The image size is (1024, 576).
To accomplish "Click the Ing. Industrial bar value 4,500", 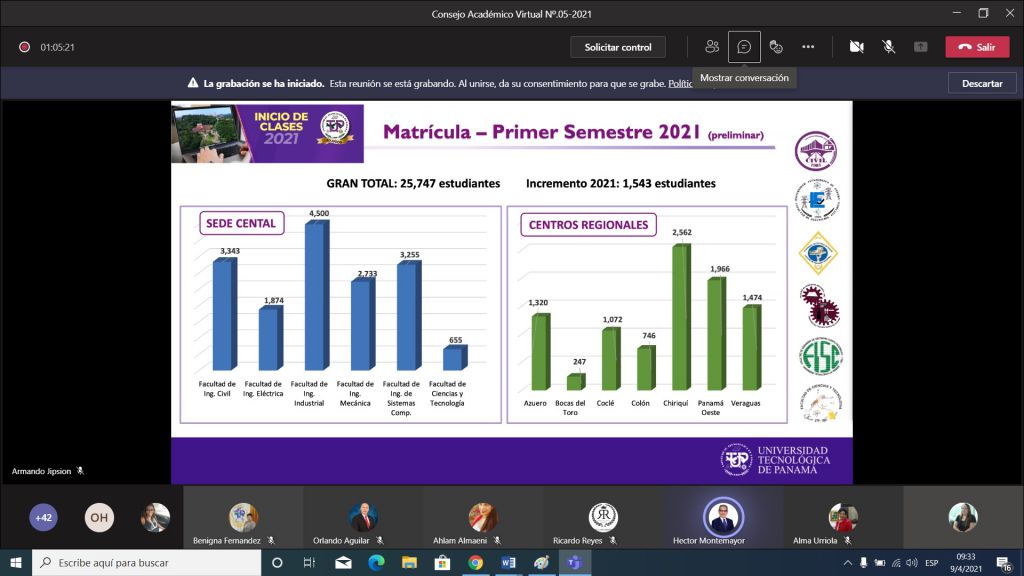I will (319, 214).
